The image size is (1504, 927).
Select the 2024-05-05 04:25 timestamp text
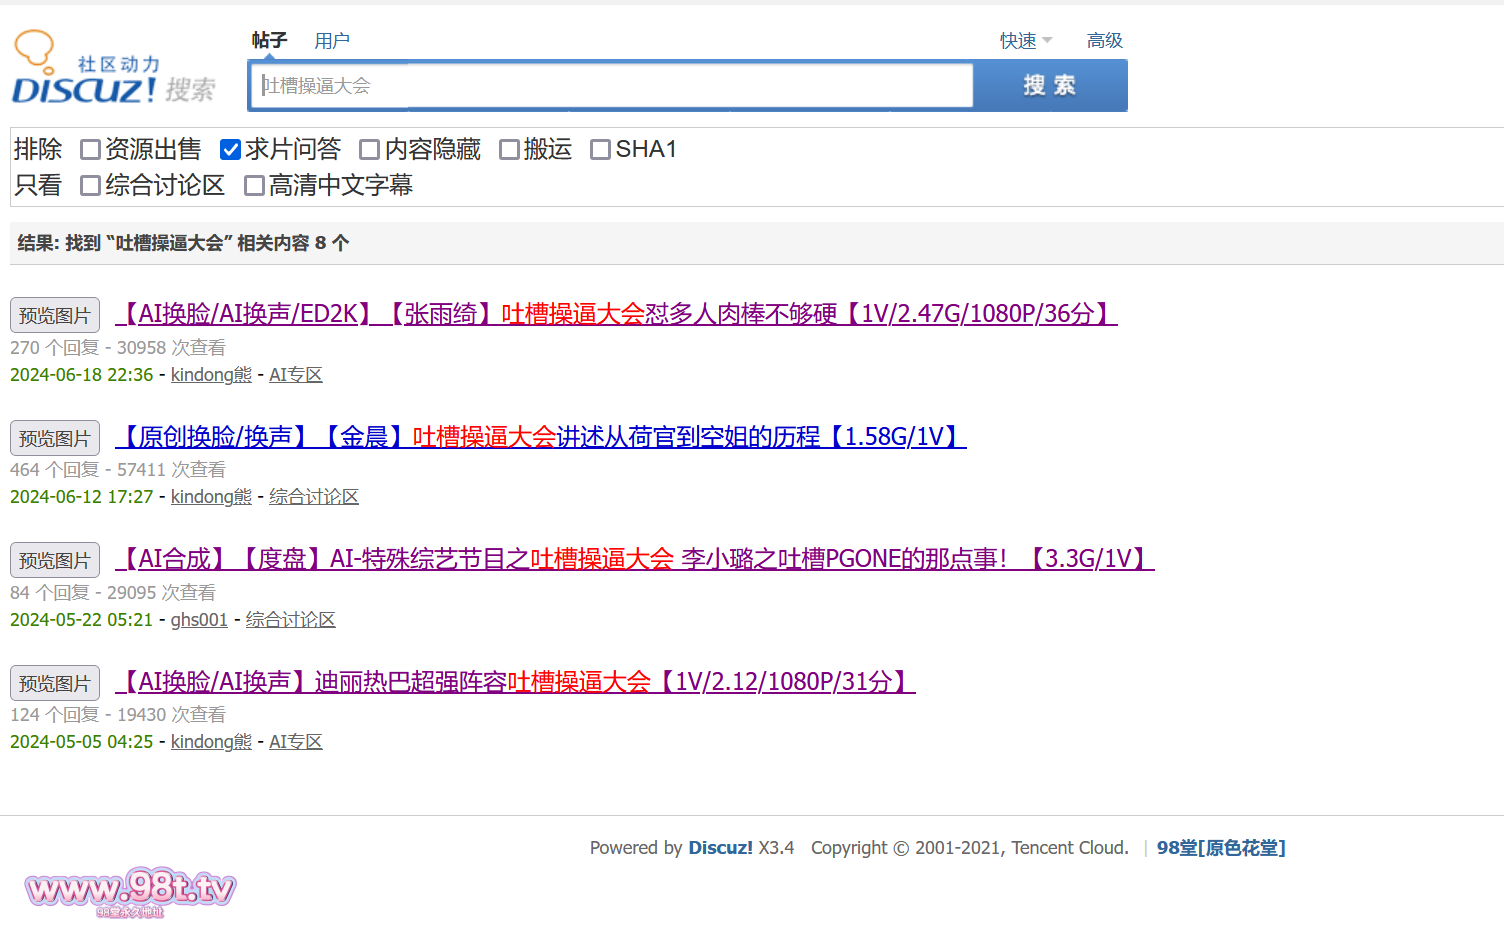pyautogui.click(x=82, y=742)
